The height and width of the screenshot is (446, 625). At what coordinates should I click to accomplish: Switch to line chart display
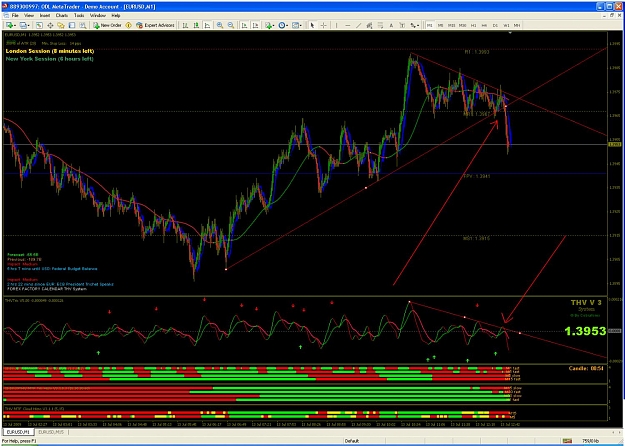[x=207, y=25]
